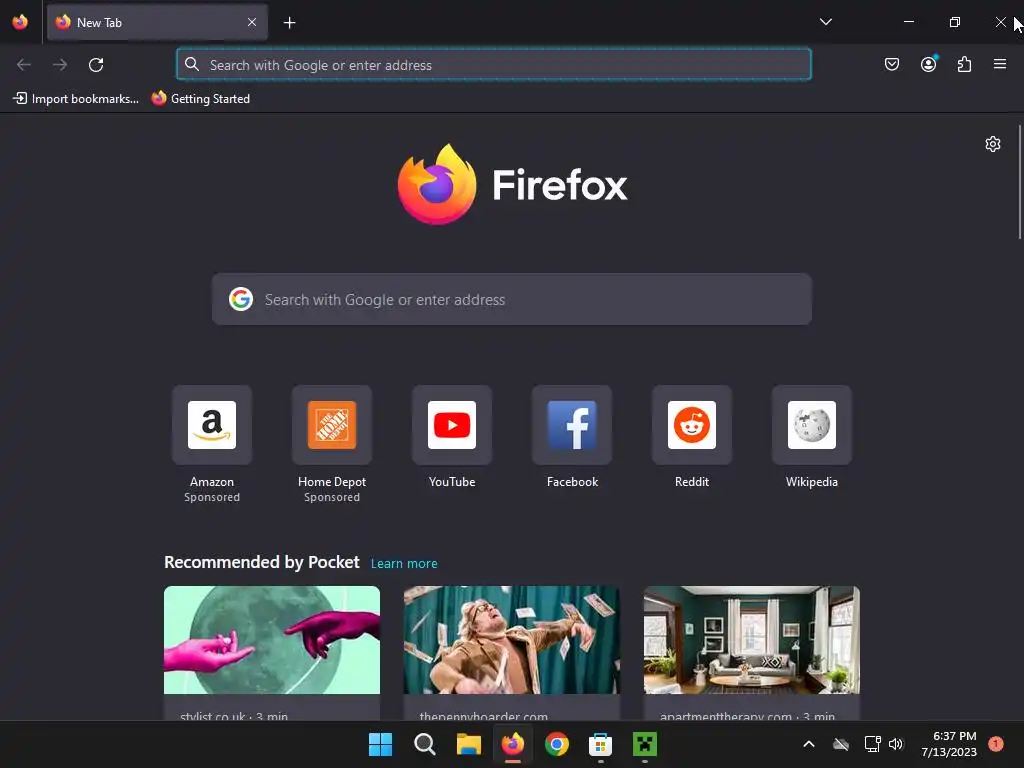This screenshot has height=768, width=1024.
Task: Open Microsoft Store from taskbar
Action: pyautogui.click(x=600, y=744)
